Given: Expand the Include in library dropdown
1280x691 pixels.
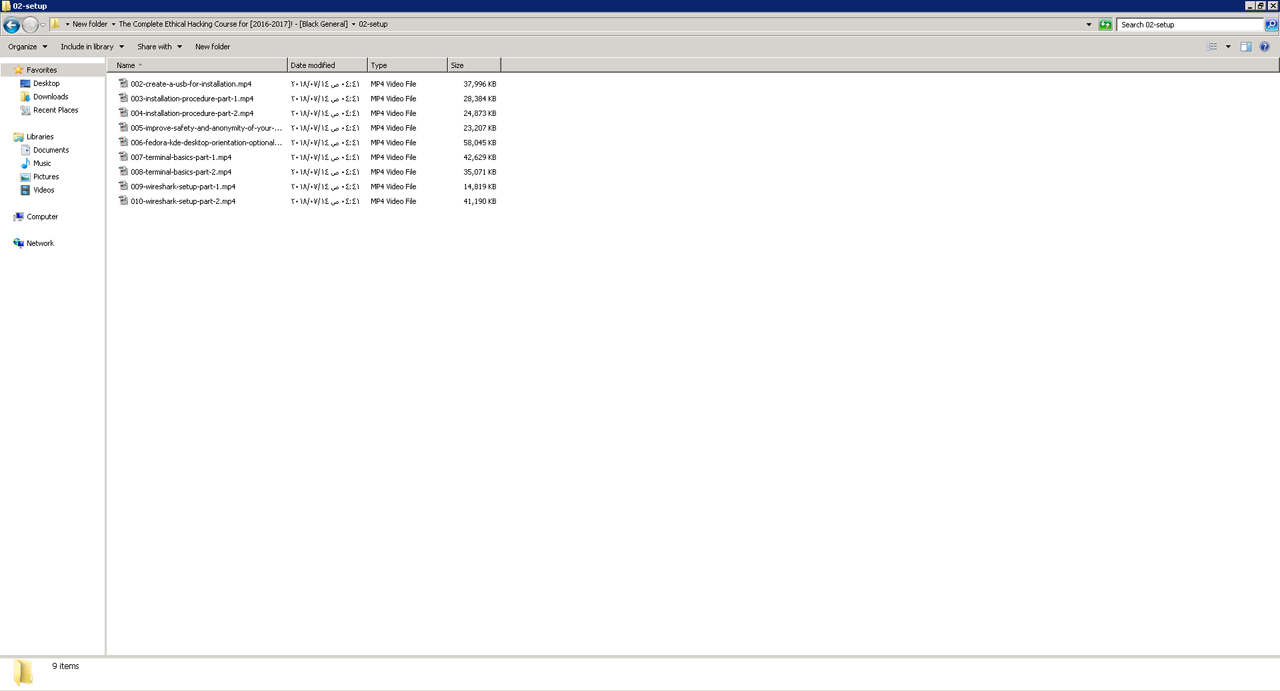Looking at the screenshot, I should point(92,47).
